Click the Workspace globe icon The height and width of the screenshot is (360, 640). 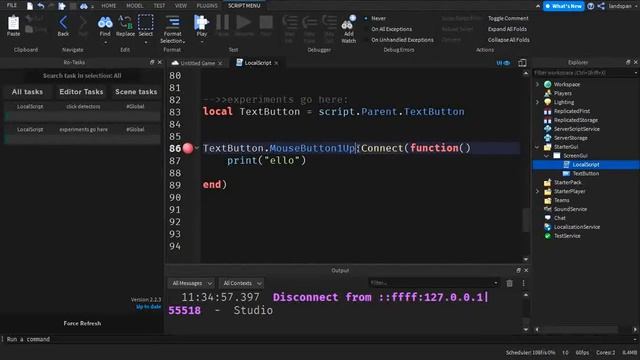(548, 84)
